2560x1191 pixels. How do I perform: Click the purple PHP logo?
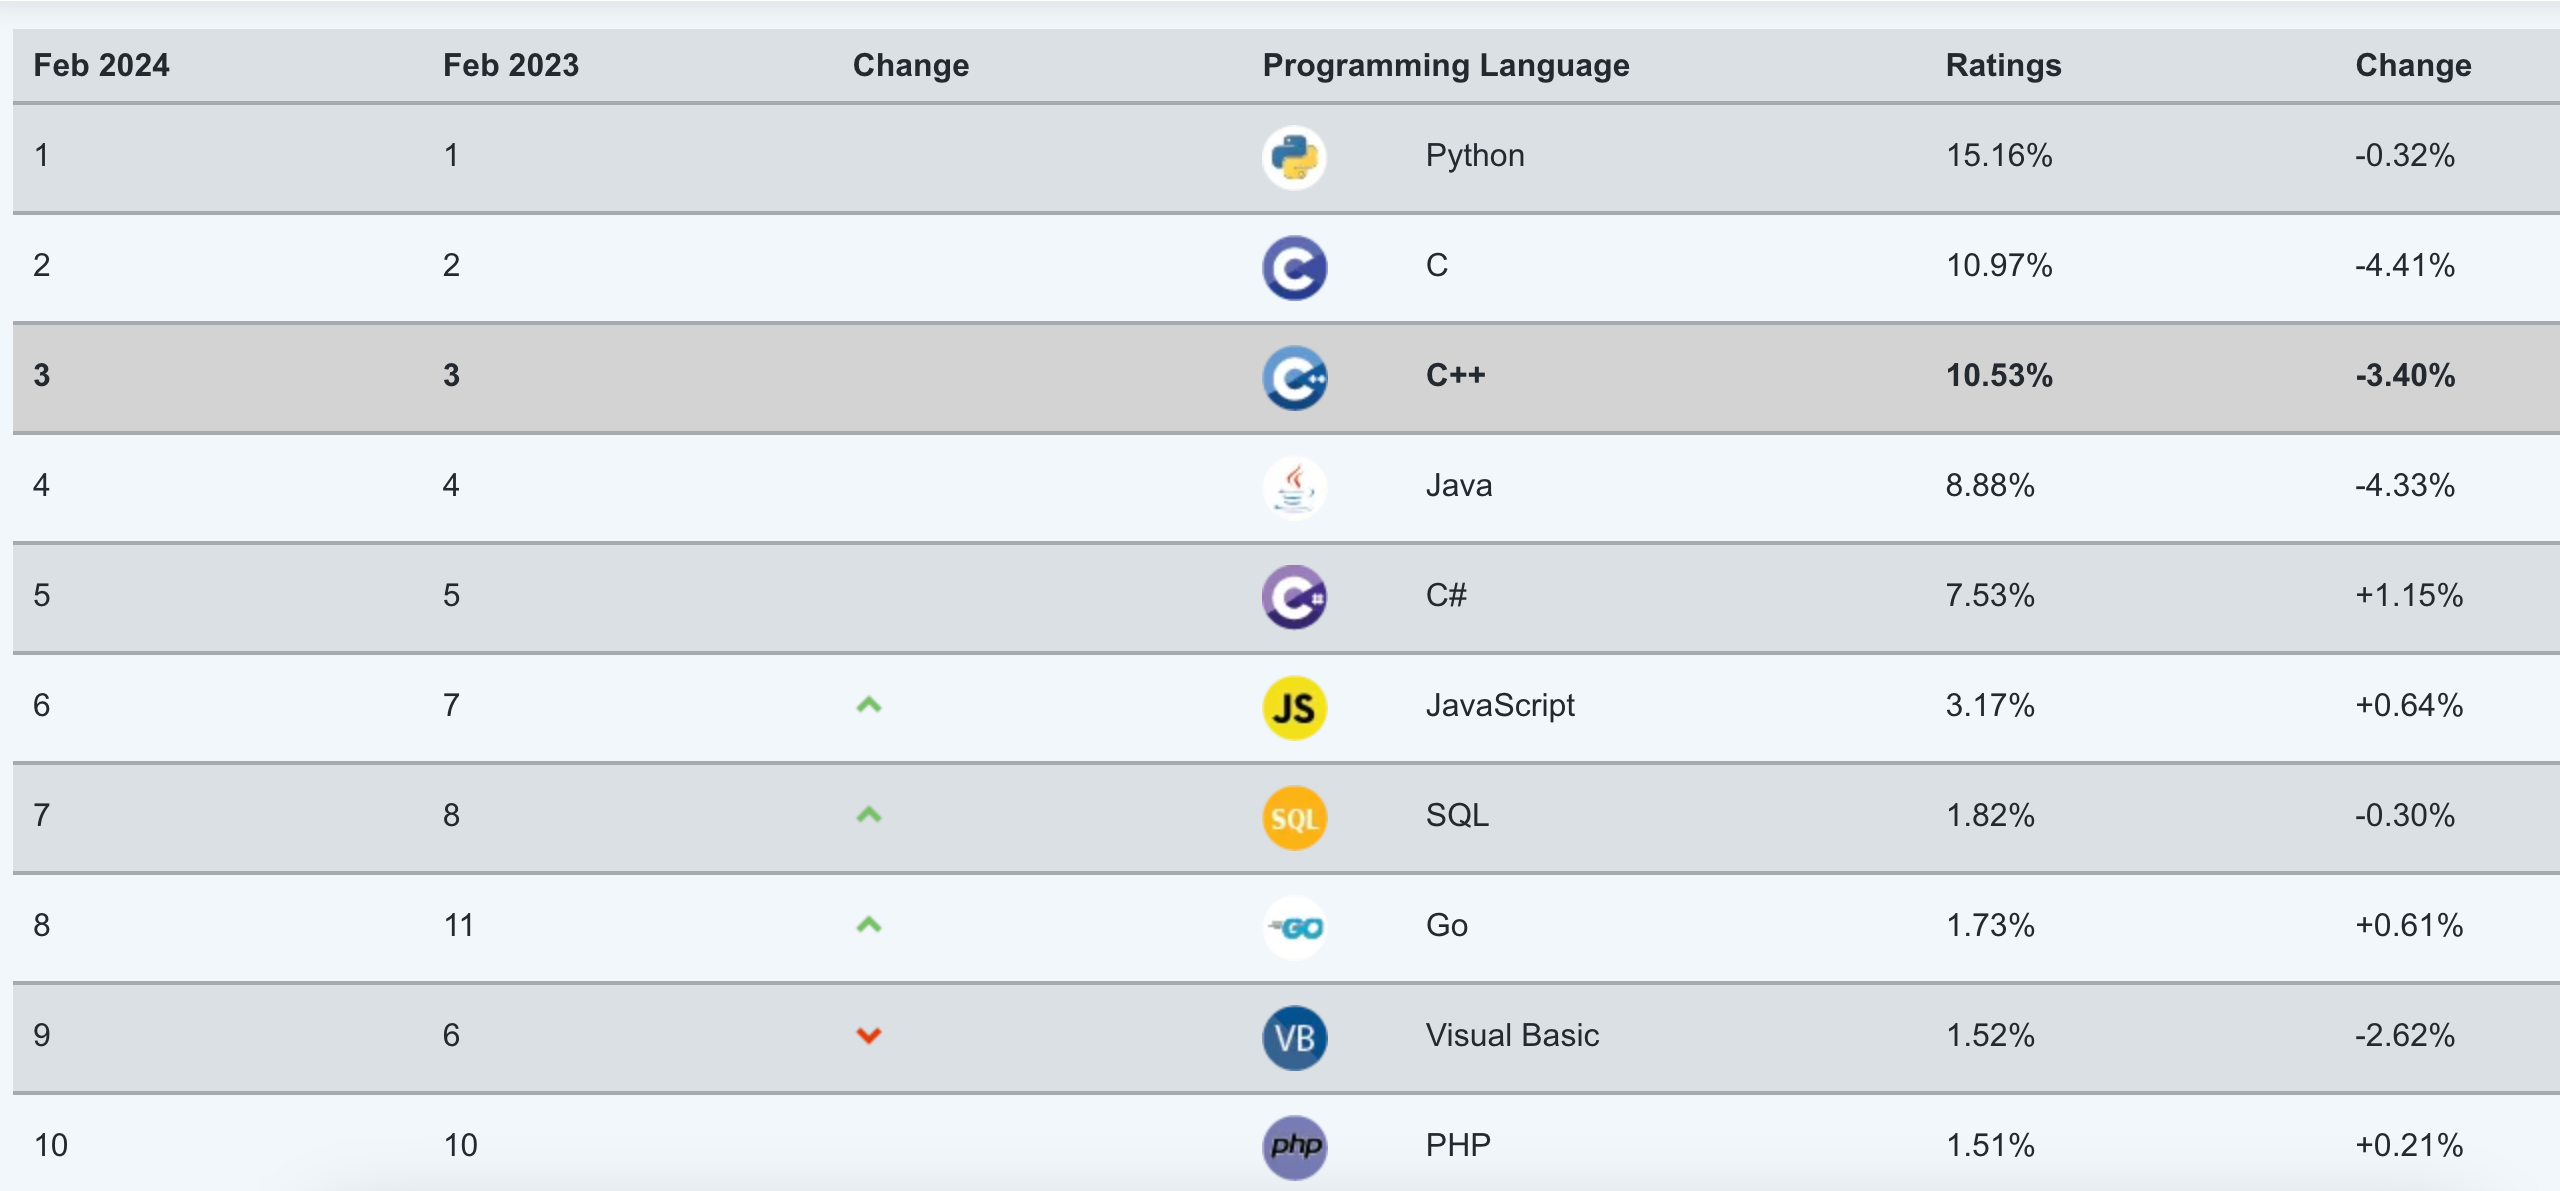(x=1294, y=1146)
